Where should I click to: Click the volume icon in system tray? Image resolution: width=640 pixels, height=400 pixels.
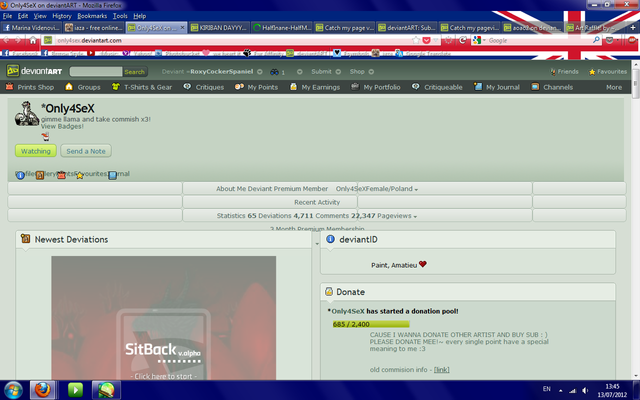585,391
